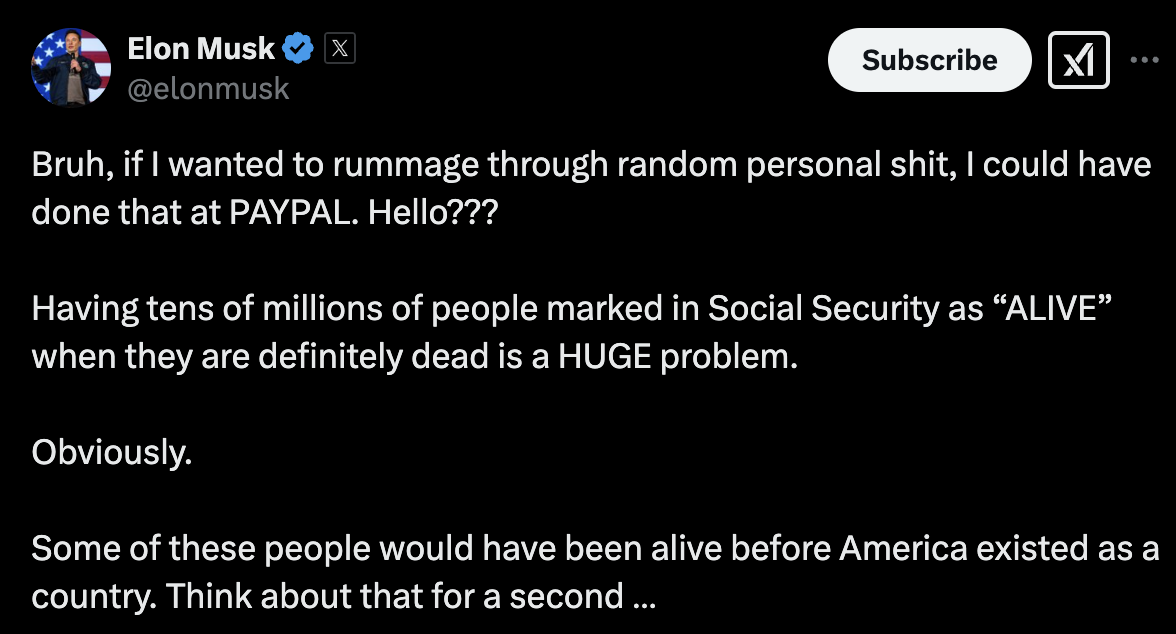Click the Elon Musk display name
Screen dimensions: 1176x634
coord(201,47)
